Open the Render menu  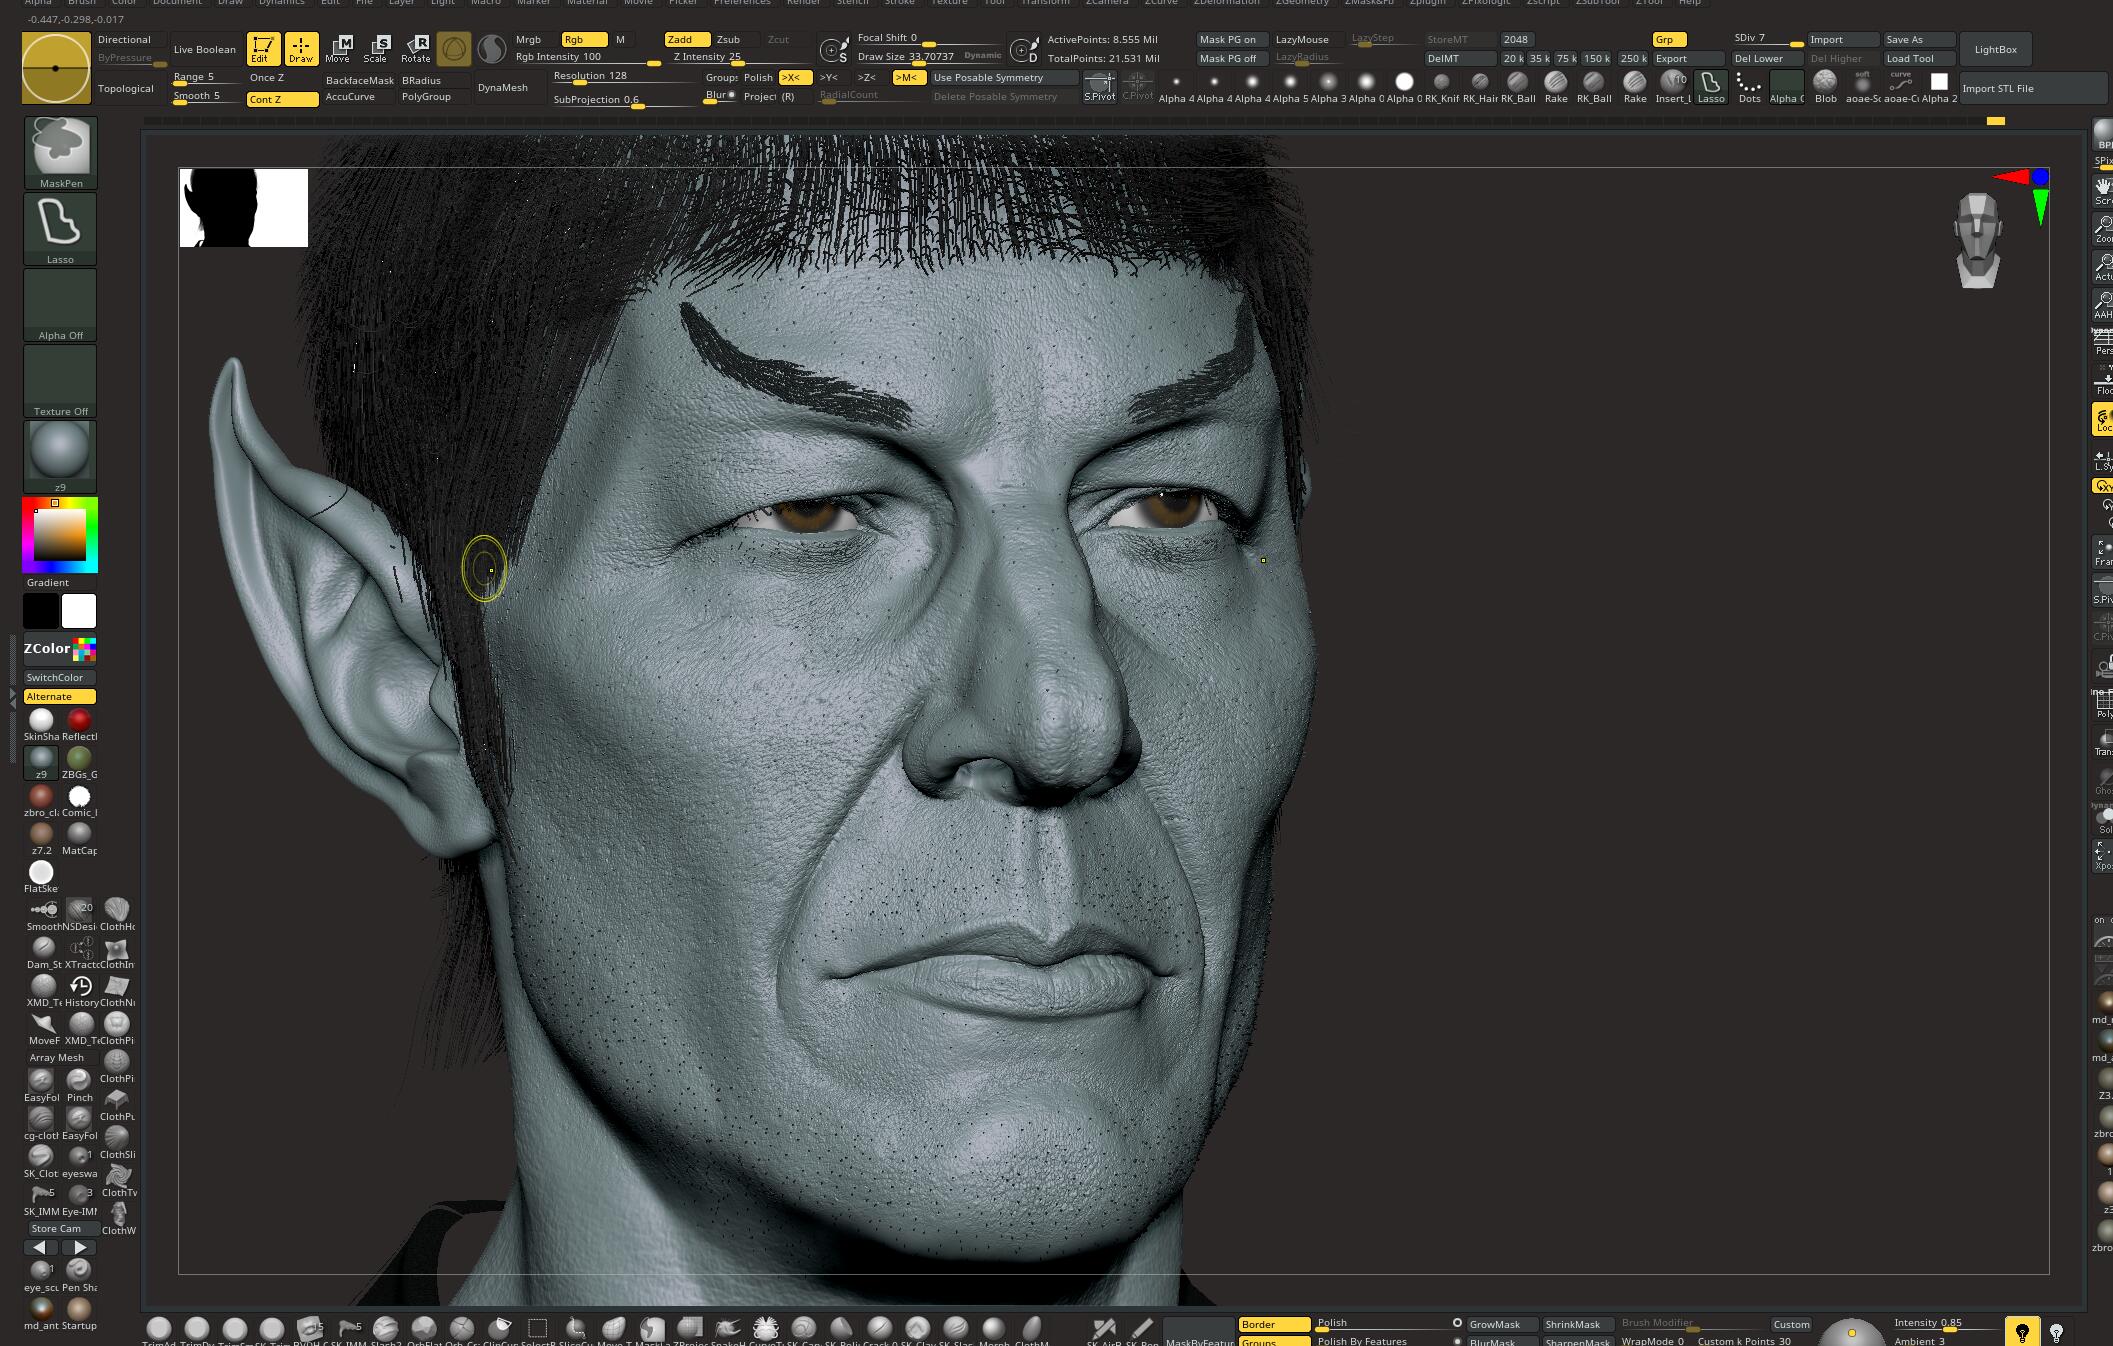[x=803, y=3]
